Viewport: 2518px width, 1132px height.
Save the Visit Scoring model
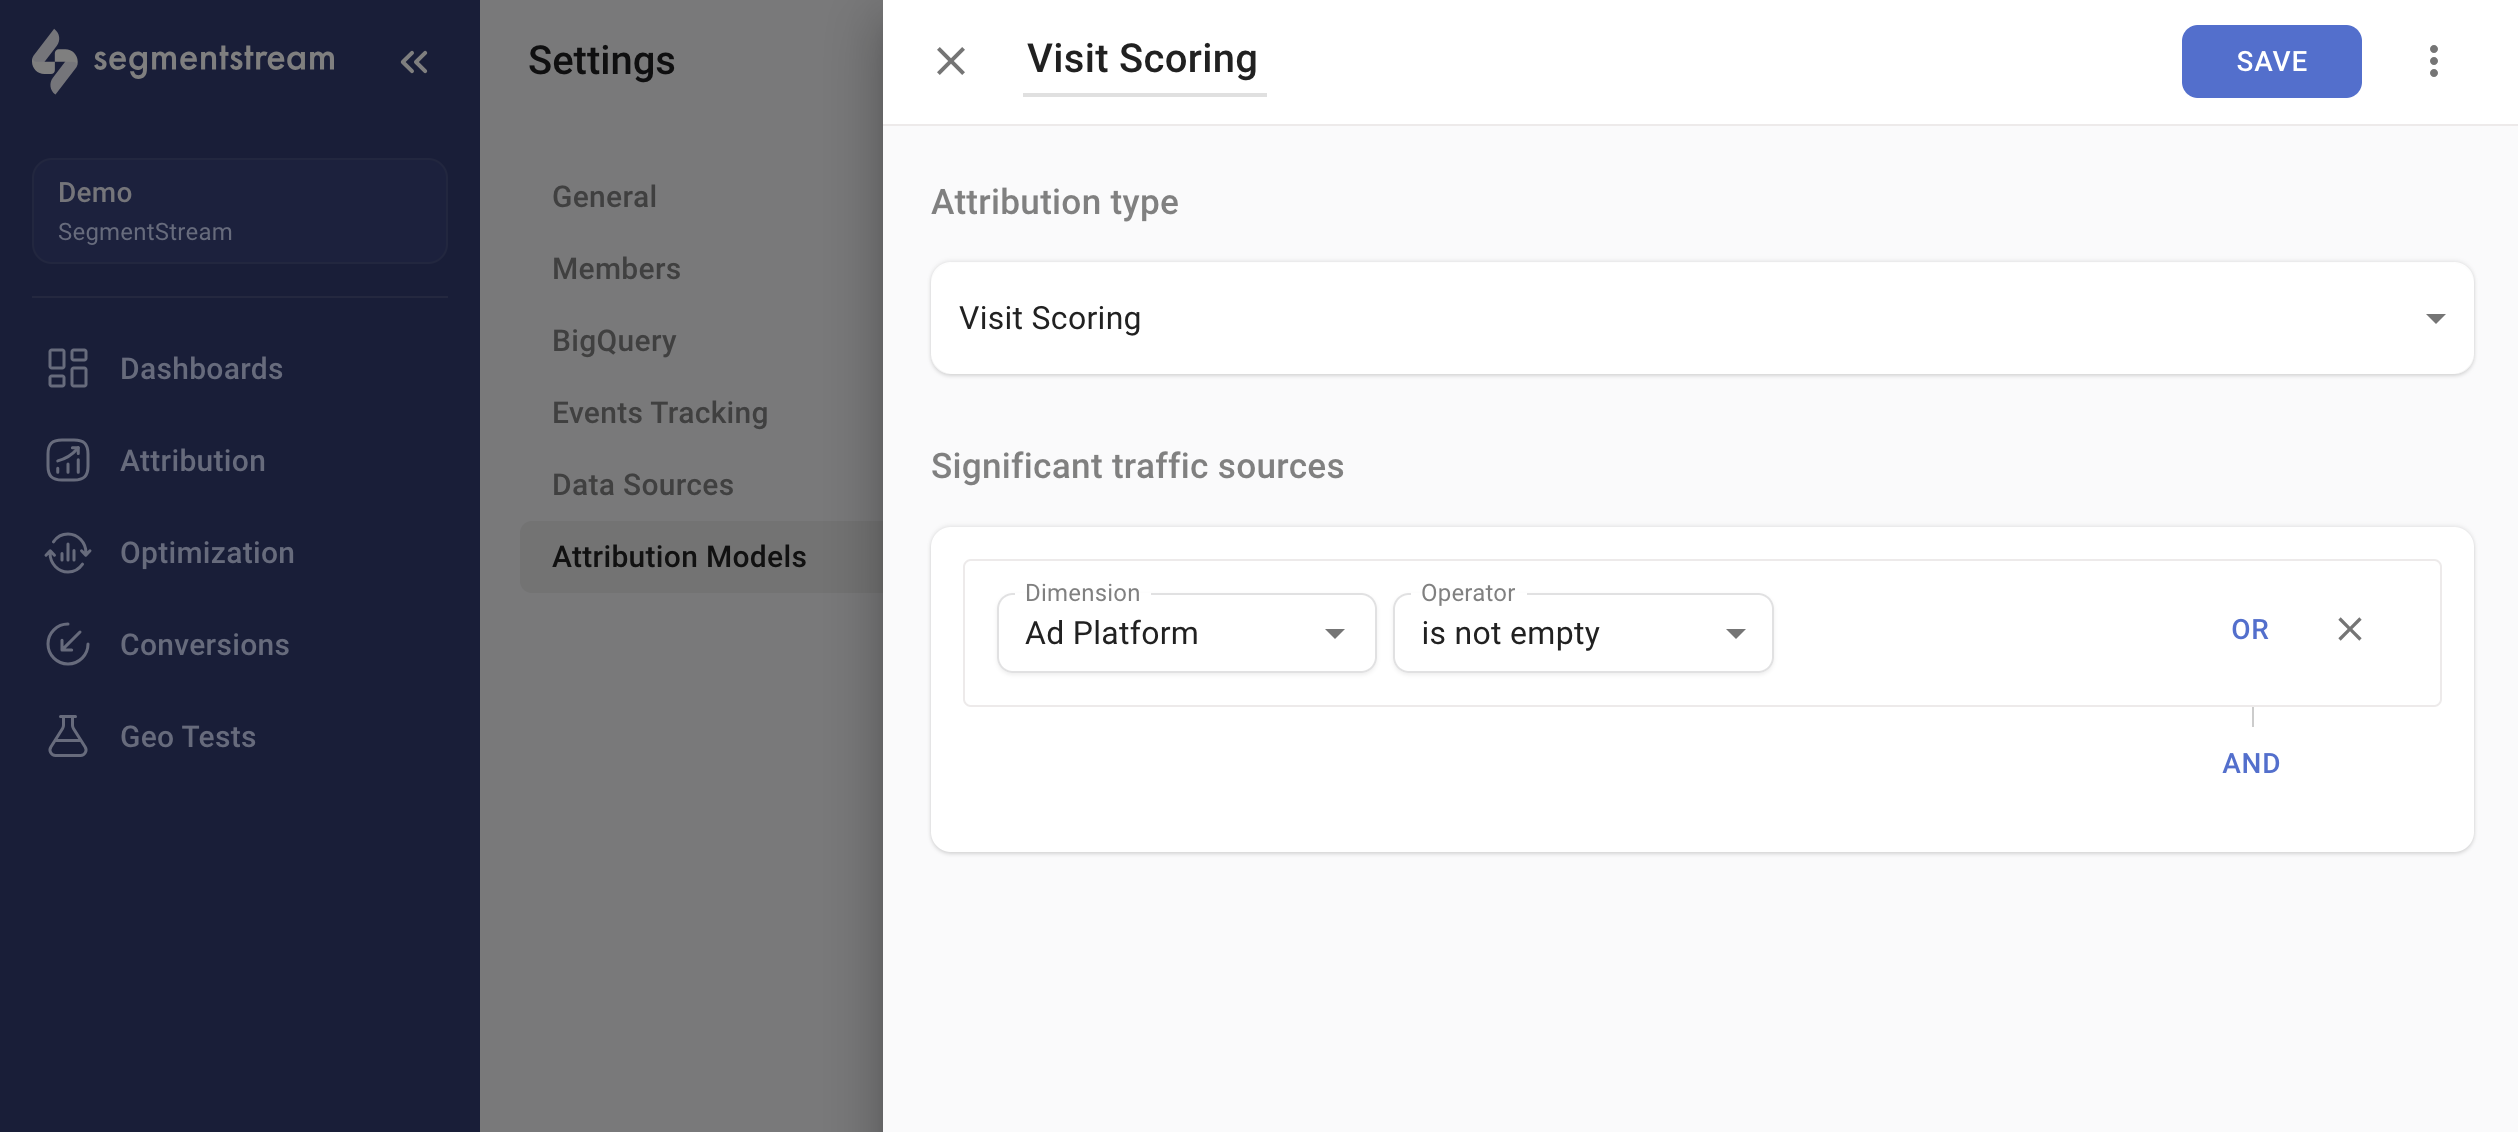[x=2271, y=61]
